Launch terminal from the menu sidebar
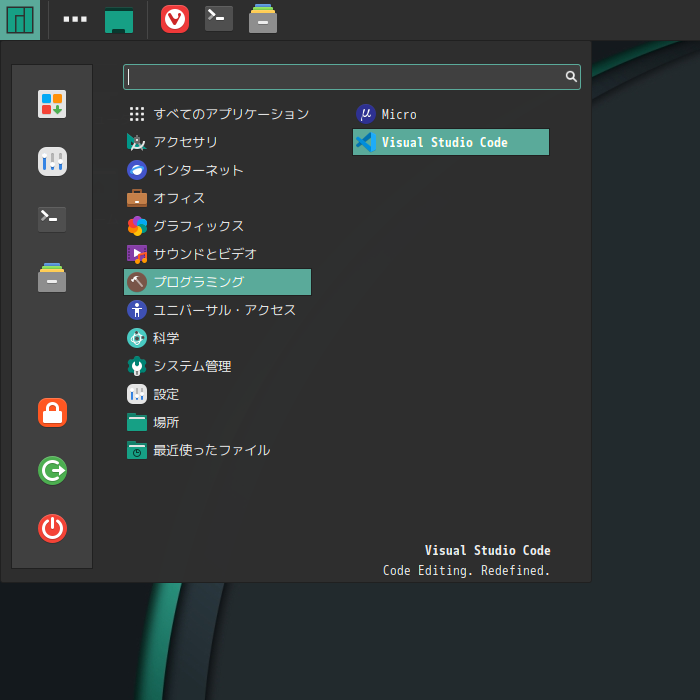Viewport: 700px width, 700px height. (52, 219)
